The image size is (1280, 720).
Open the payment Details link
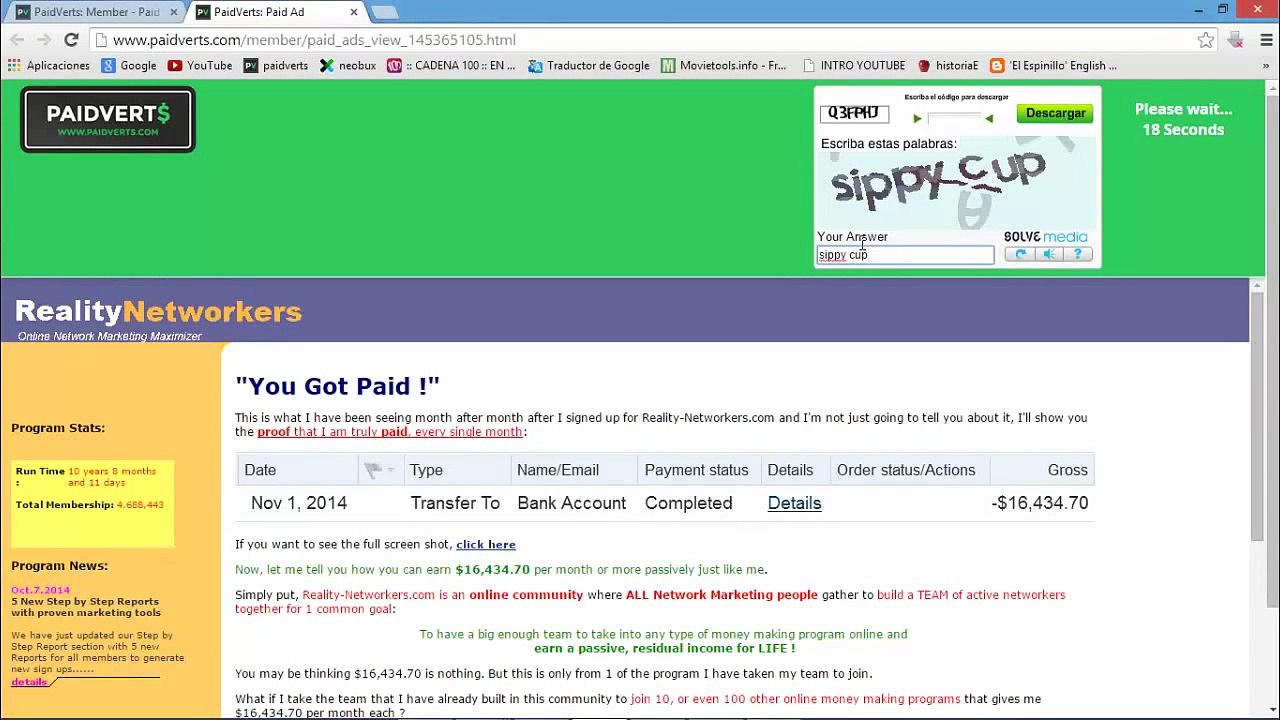794,503
